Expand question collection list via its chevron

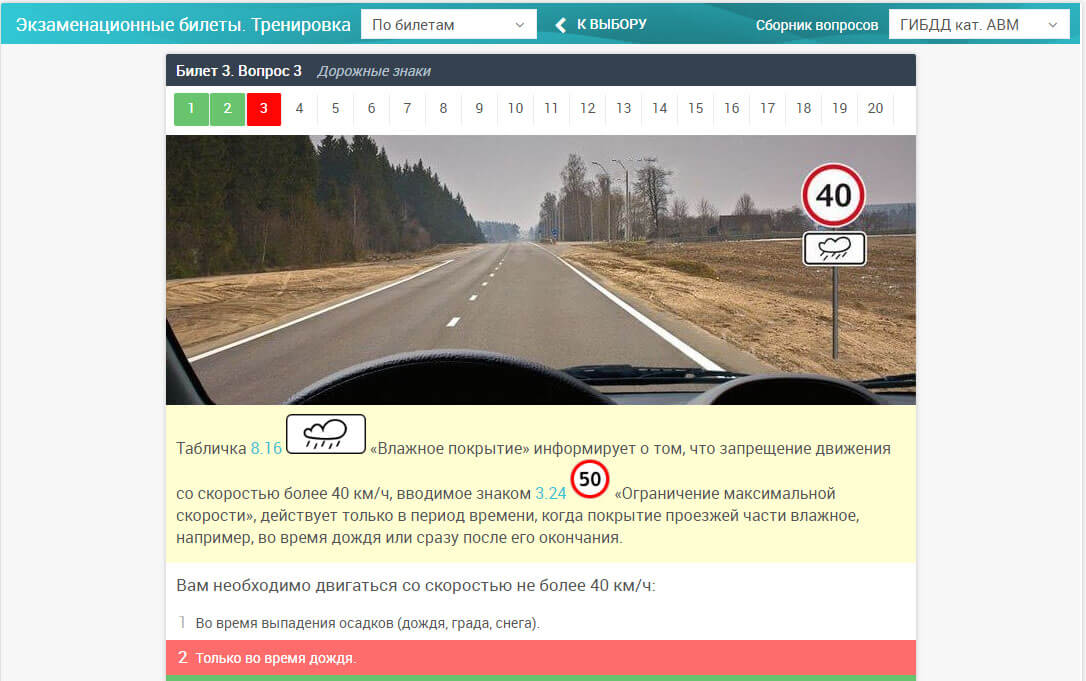1053,25
